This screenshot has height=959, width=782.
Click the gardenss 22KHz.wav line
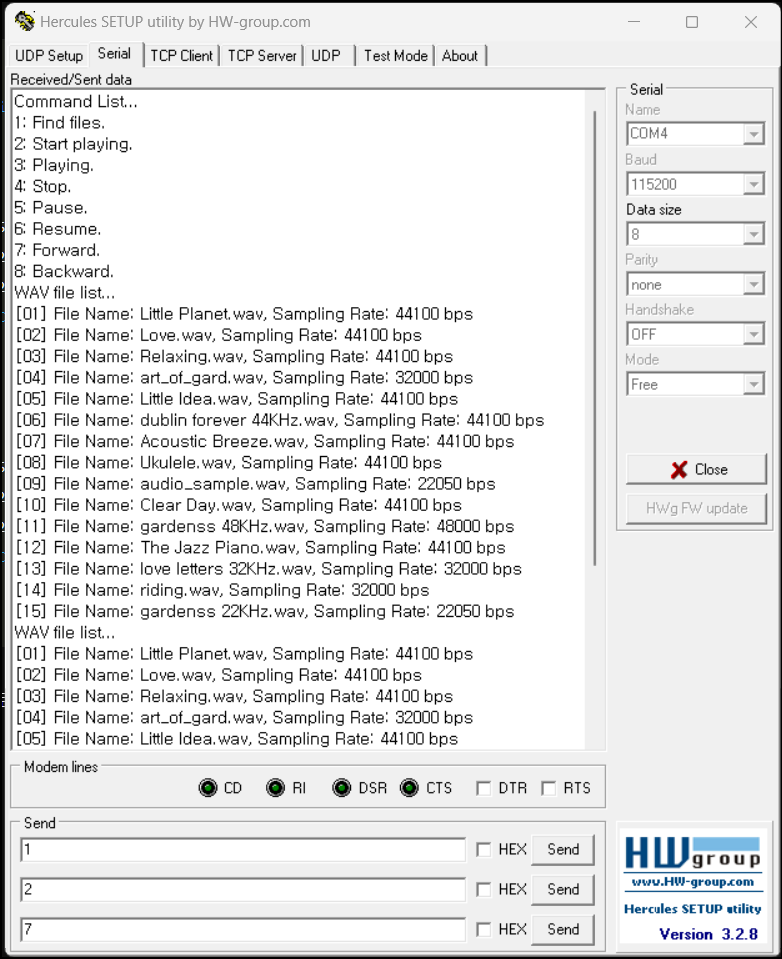pyautogui.click(x=265, y=612)
